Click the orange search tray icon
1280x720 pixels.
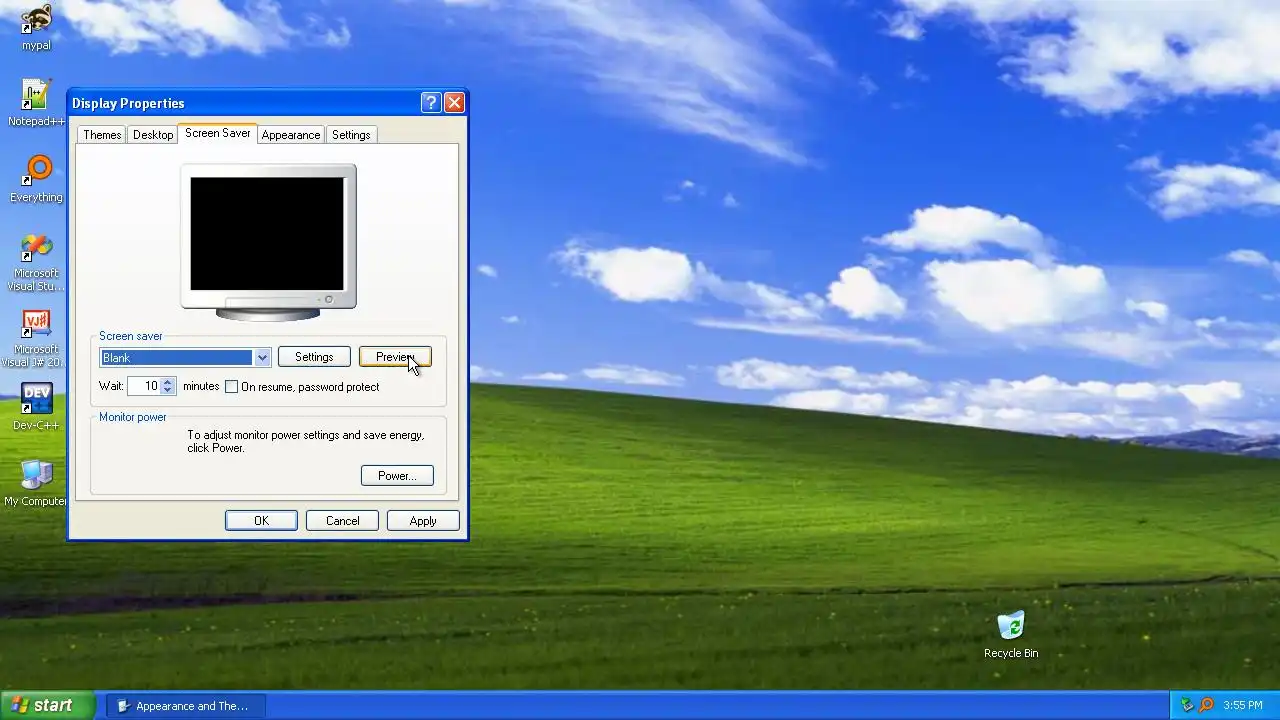point(1207,706)
